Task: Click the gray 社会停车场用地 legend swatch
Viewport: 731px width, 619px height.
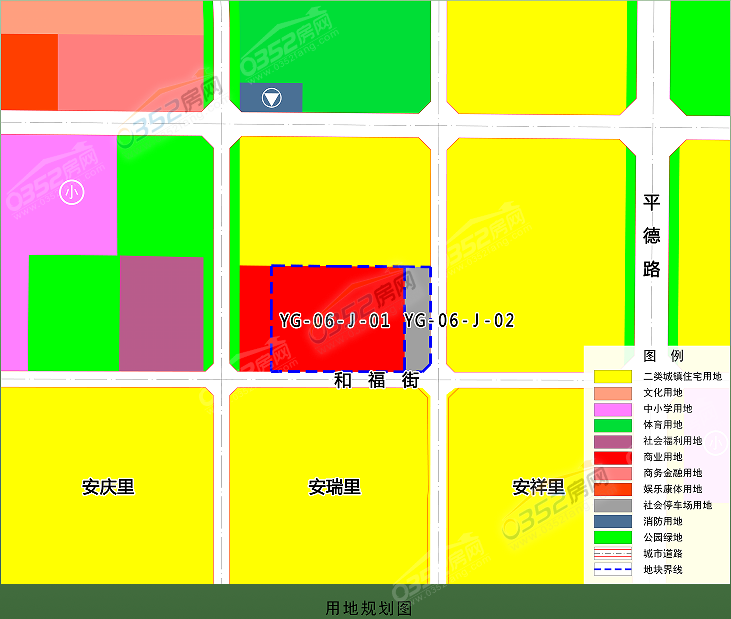Action: pos(612,505)
